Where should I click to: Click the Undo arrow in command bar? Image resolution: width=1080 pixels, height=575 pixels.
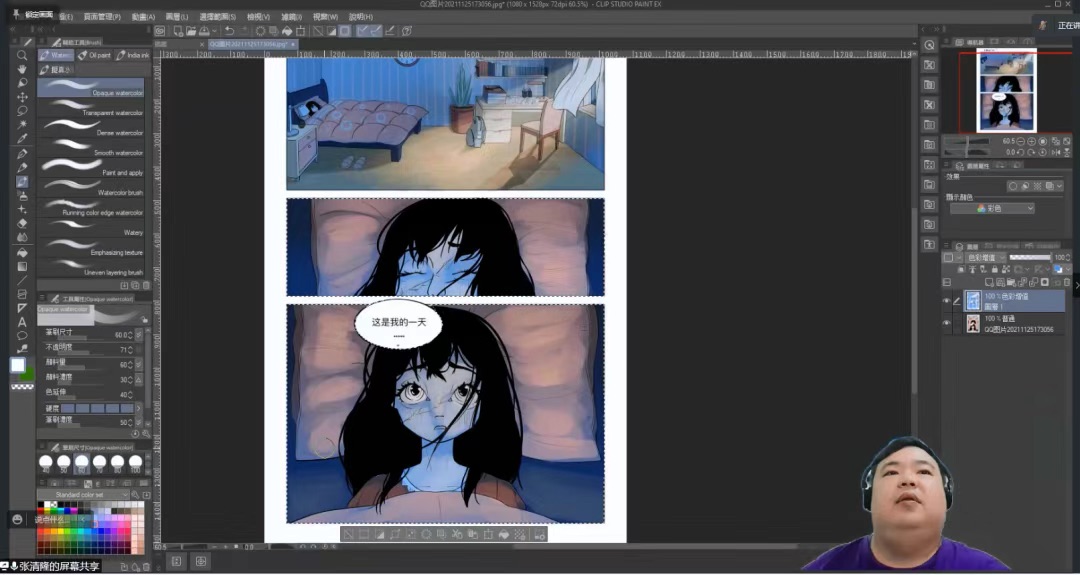pyautogui.click(x=229, y=31)
